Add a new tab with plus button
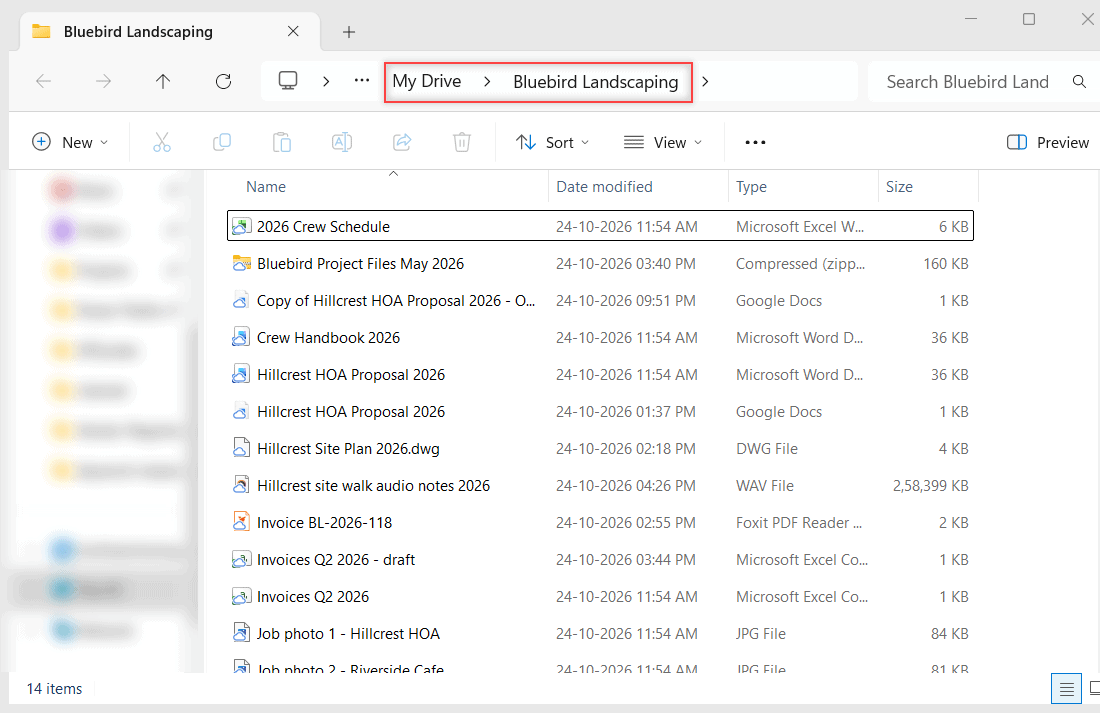The height and width of the screenshot is (713, 1100). pyautogui.click(x=349, y=32)
